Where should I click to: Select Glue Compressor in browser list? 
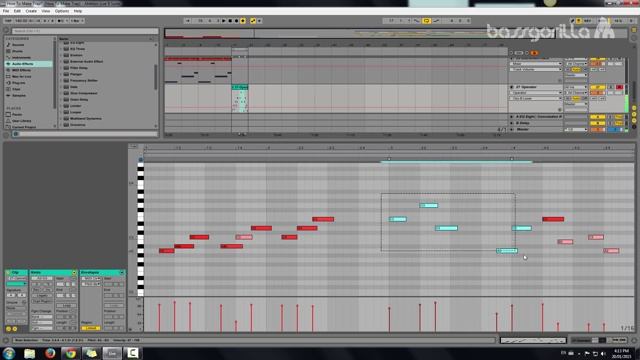click(x=83, y=93)
